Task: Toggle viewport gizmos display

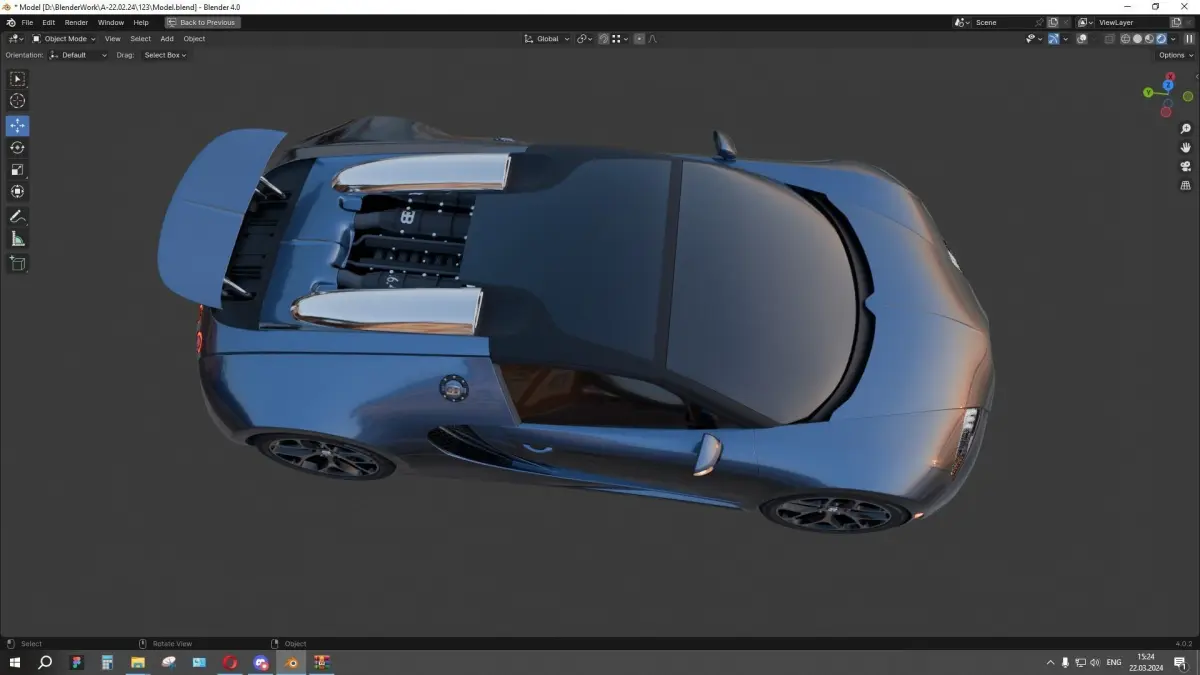Action: point(1054,39)
